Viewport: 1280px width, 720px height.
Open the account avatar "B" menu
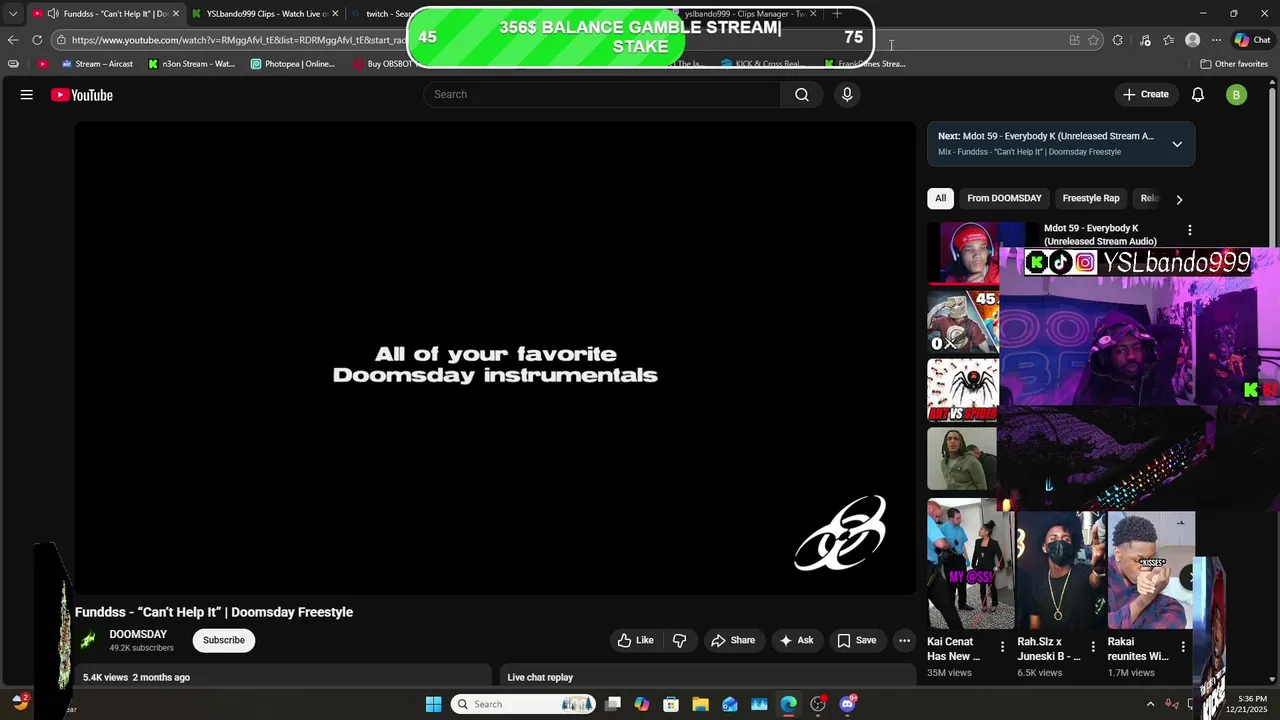1237,95
